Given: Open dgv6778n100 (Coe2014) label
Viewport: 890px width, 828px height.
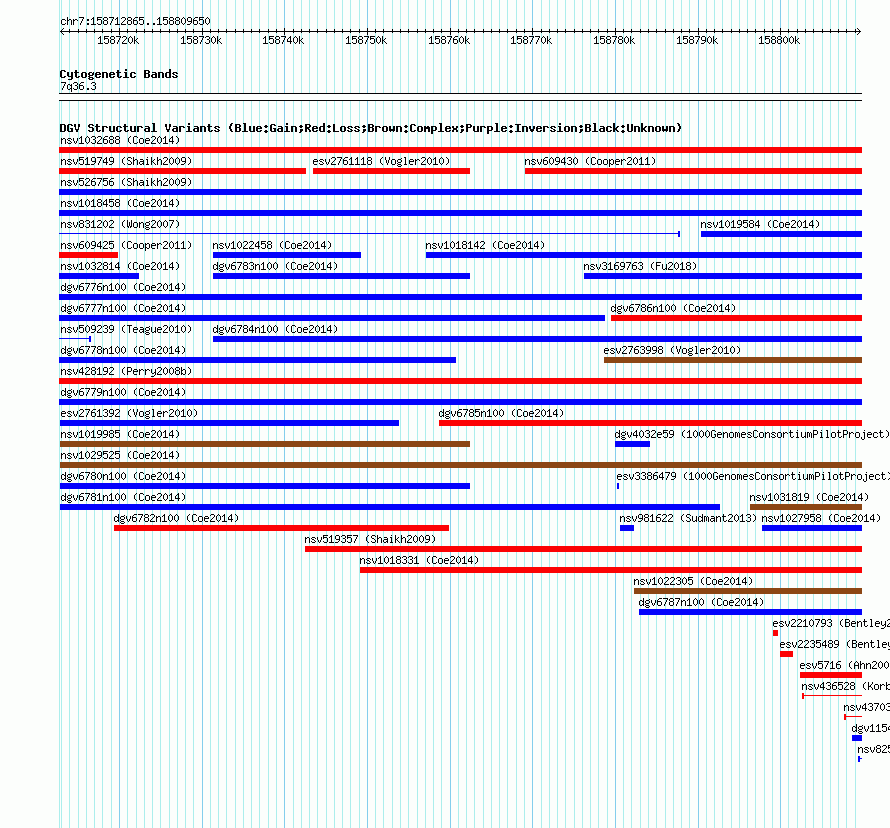Looking at the screenshot, I should click(x=123, y=350).
